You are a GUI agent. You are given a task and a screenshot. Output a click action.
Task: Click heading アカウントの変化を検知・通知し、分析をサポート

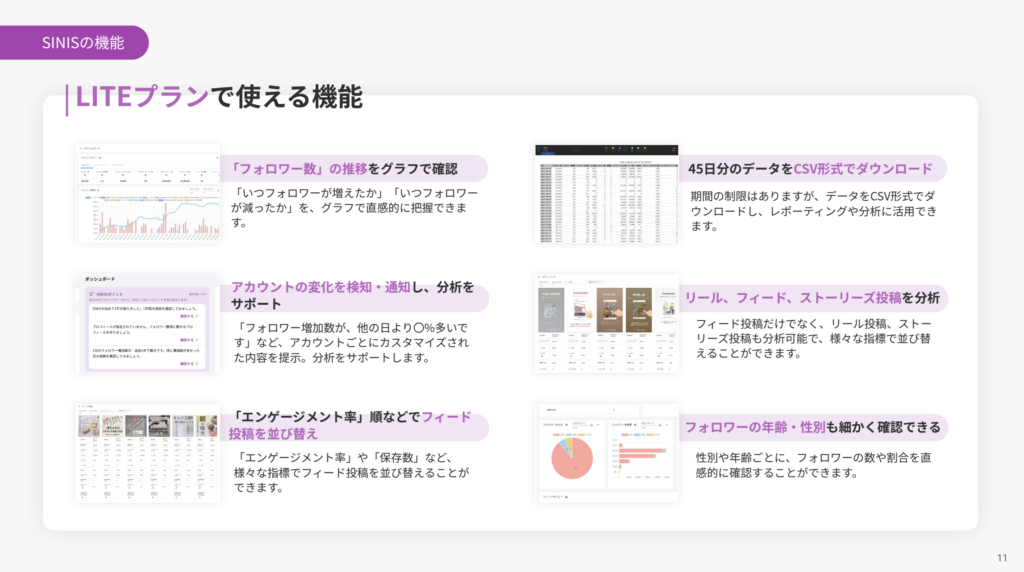point(353,295)
